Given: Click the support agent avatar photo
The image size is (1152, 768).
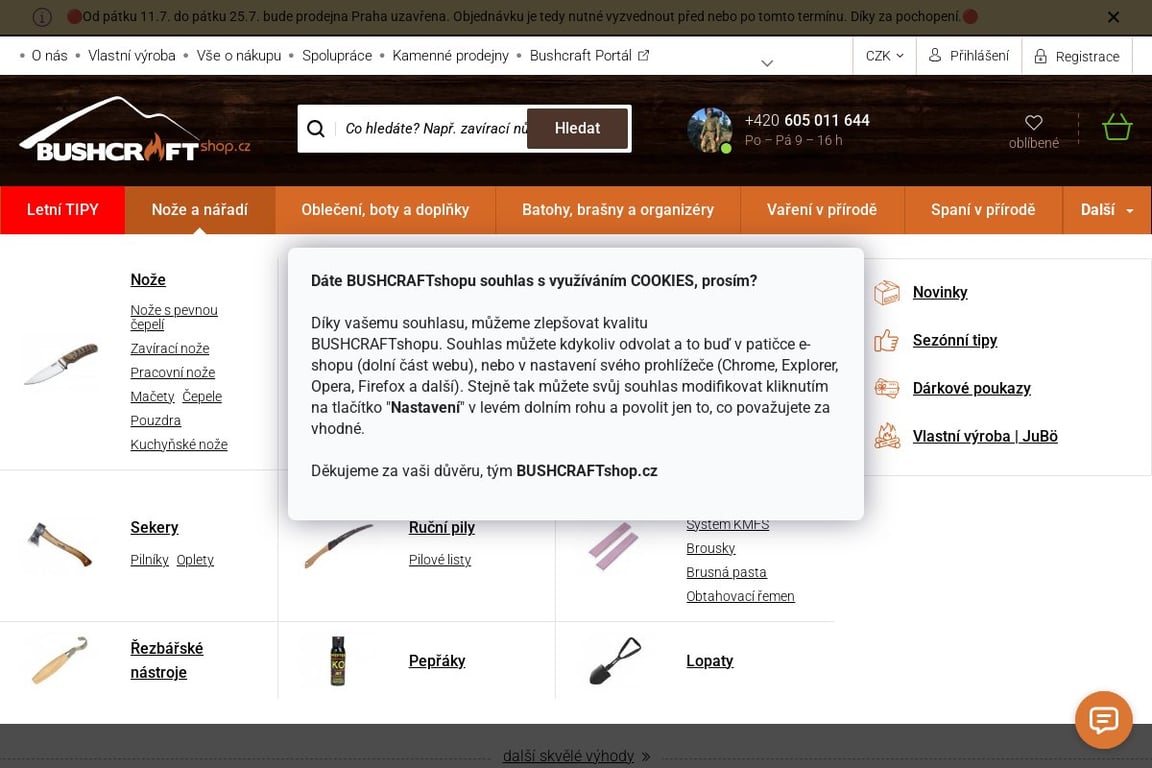Looking at the screenshot, I should (709, 130).
